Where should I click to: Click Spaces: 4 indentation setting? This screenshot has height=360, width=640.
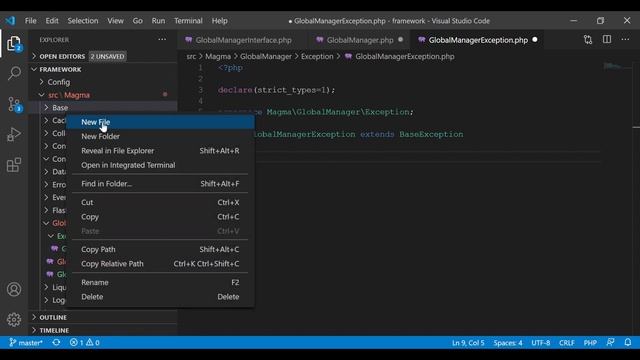[x=508, y=342]
